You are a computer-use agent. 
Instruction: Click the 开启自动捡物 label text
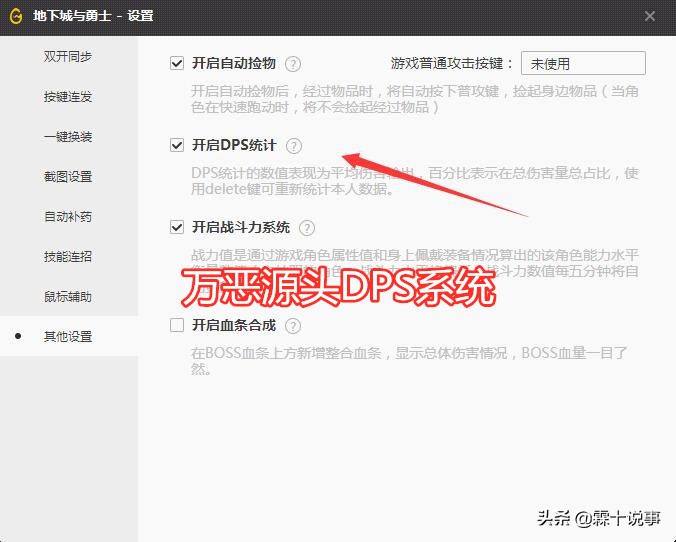coord(234,63)
